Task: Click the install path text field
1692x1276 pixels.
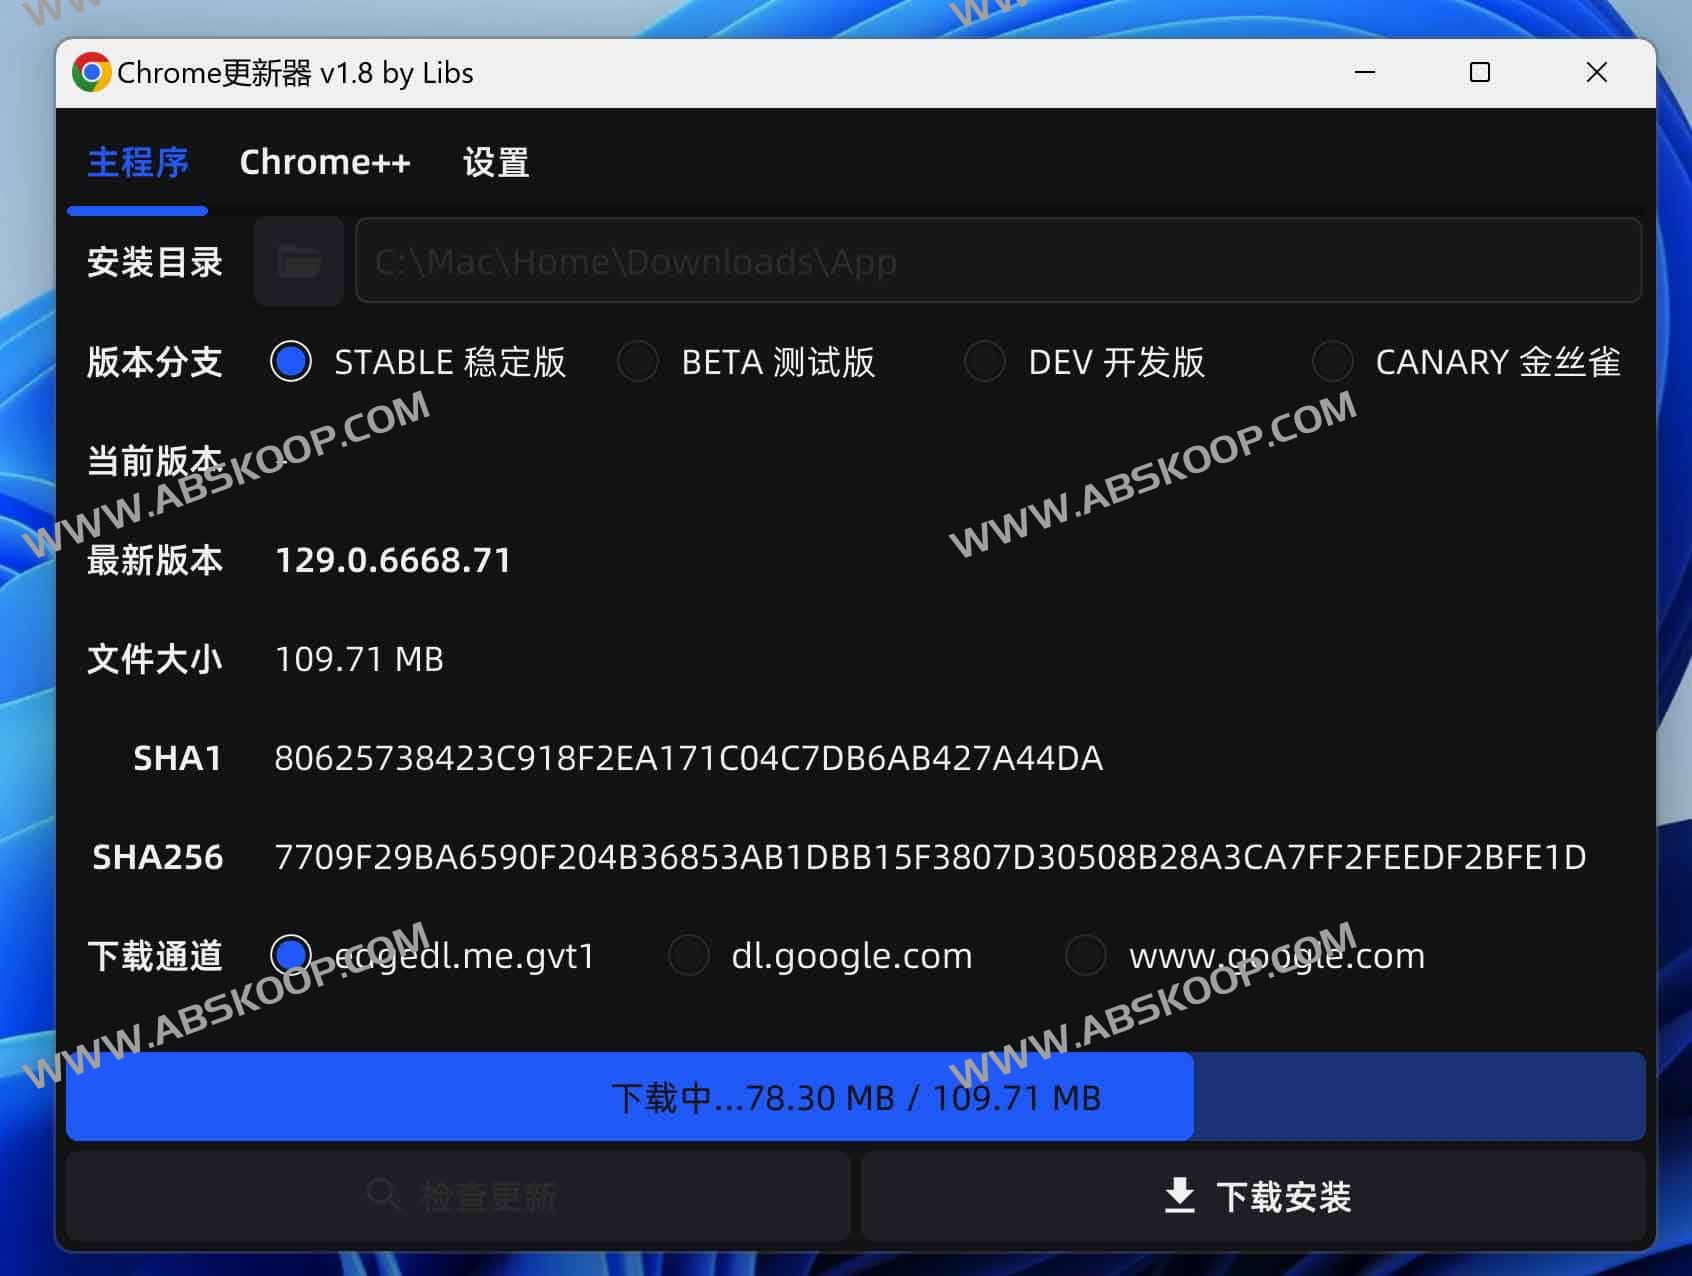Action: pos(997,262)
